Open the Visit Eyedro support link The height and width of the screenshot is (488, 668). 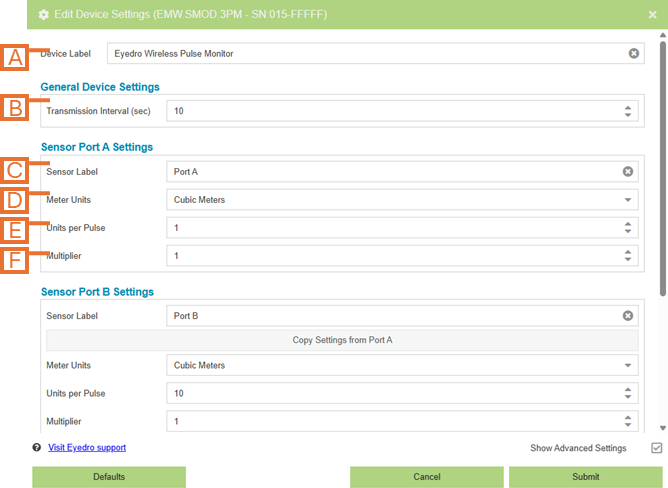87,448
